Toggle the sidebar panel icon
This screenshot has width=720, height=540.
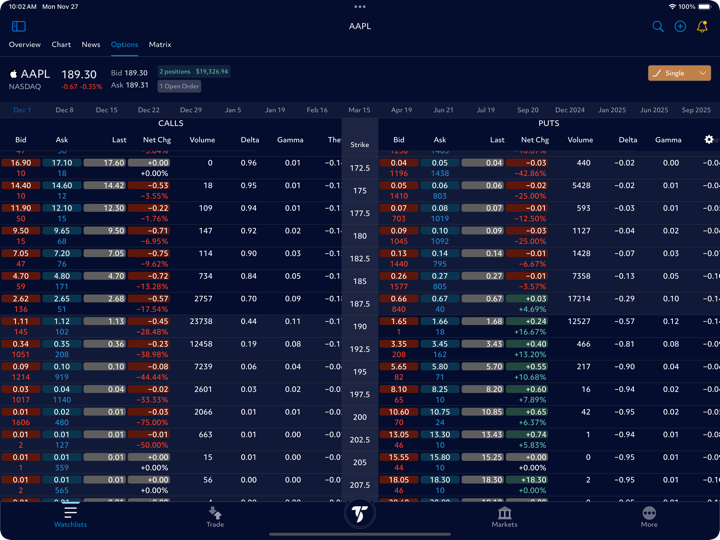18,26
